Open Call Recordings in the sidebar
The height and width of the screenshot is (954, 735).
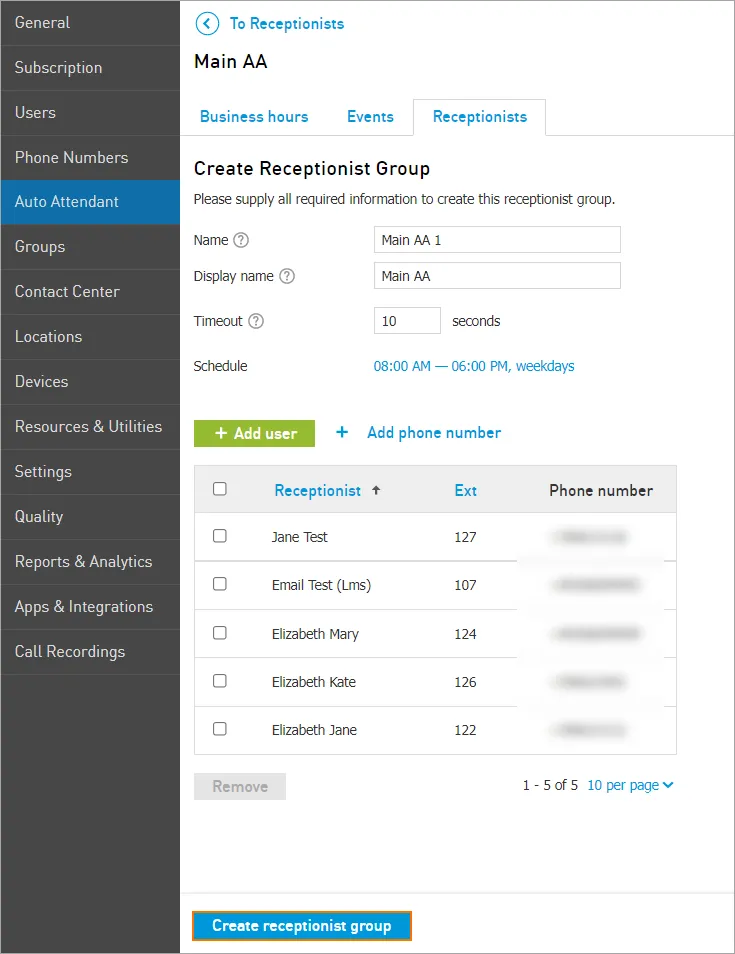click(x=90, y=652)
